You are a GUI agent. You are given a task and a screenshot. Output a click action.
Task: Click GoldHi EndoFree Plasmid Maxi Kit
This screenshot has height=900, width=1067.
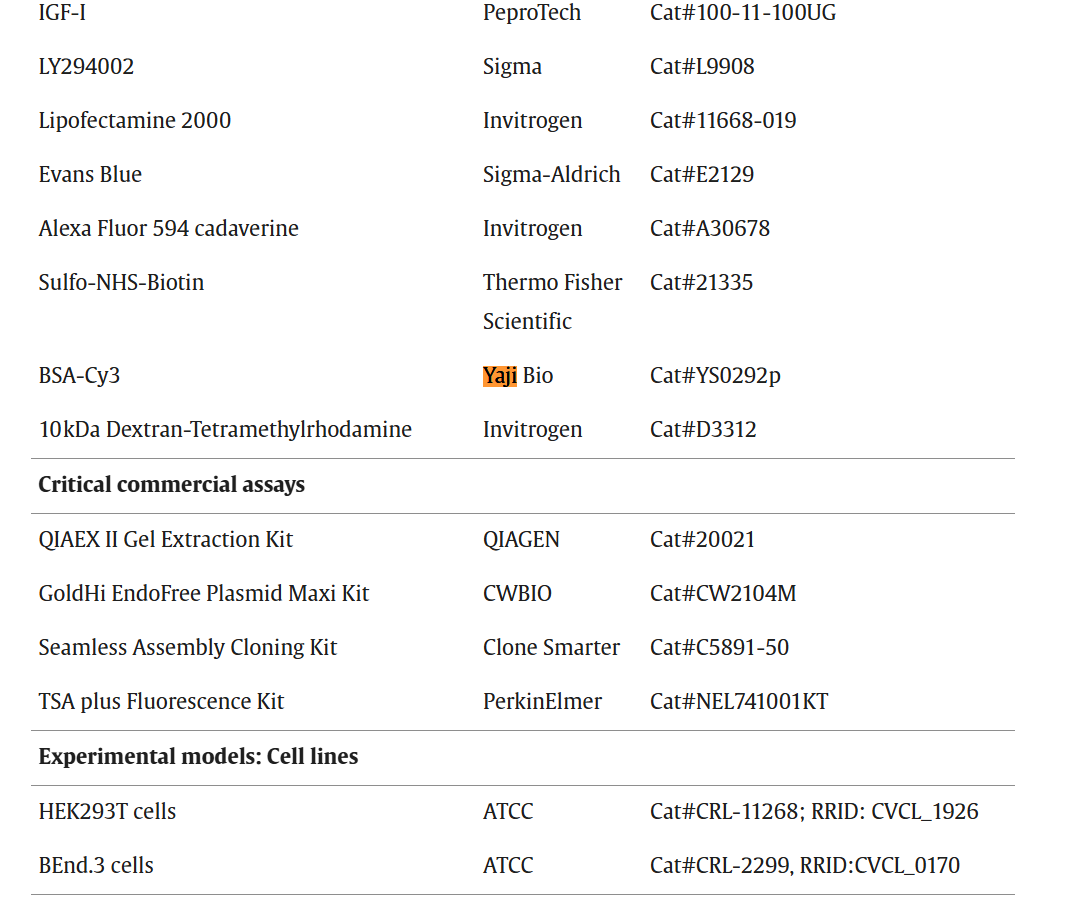(203, 594)
